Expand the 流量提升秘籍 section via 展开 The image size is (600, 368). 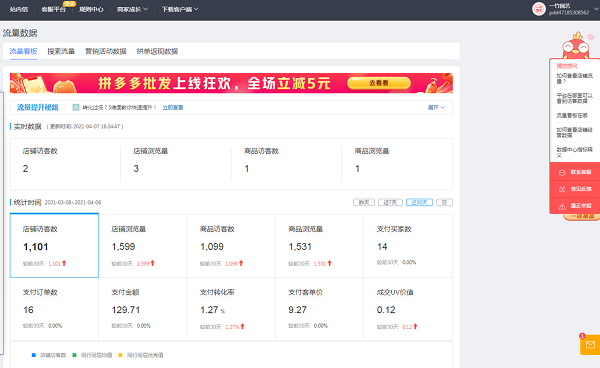tap(436, 107)
